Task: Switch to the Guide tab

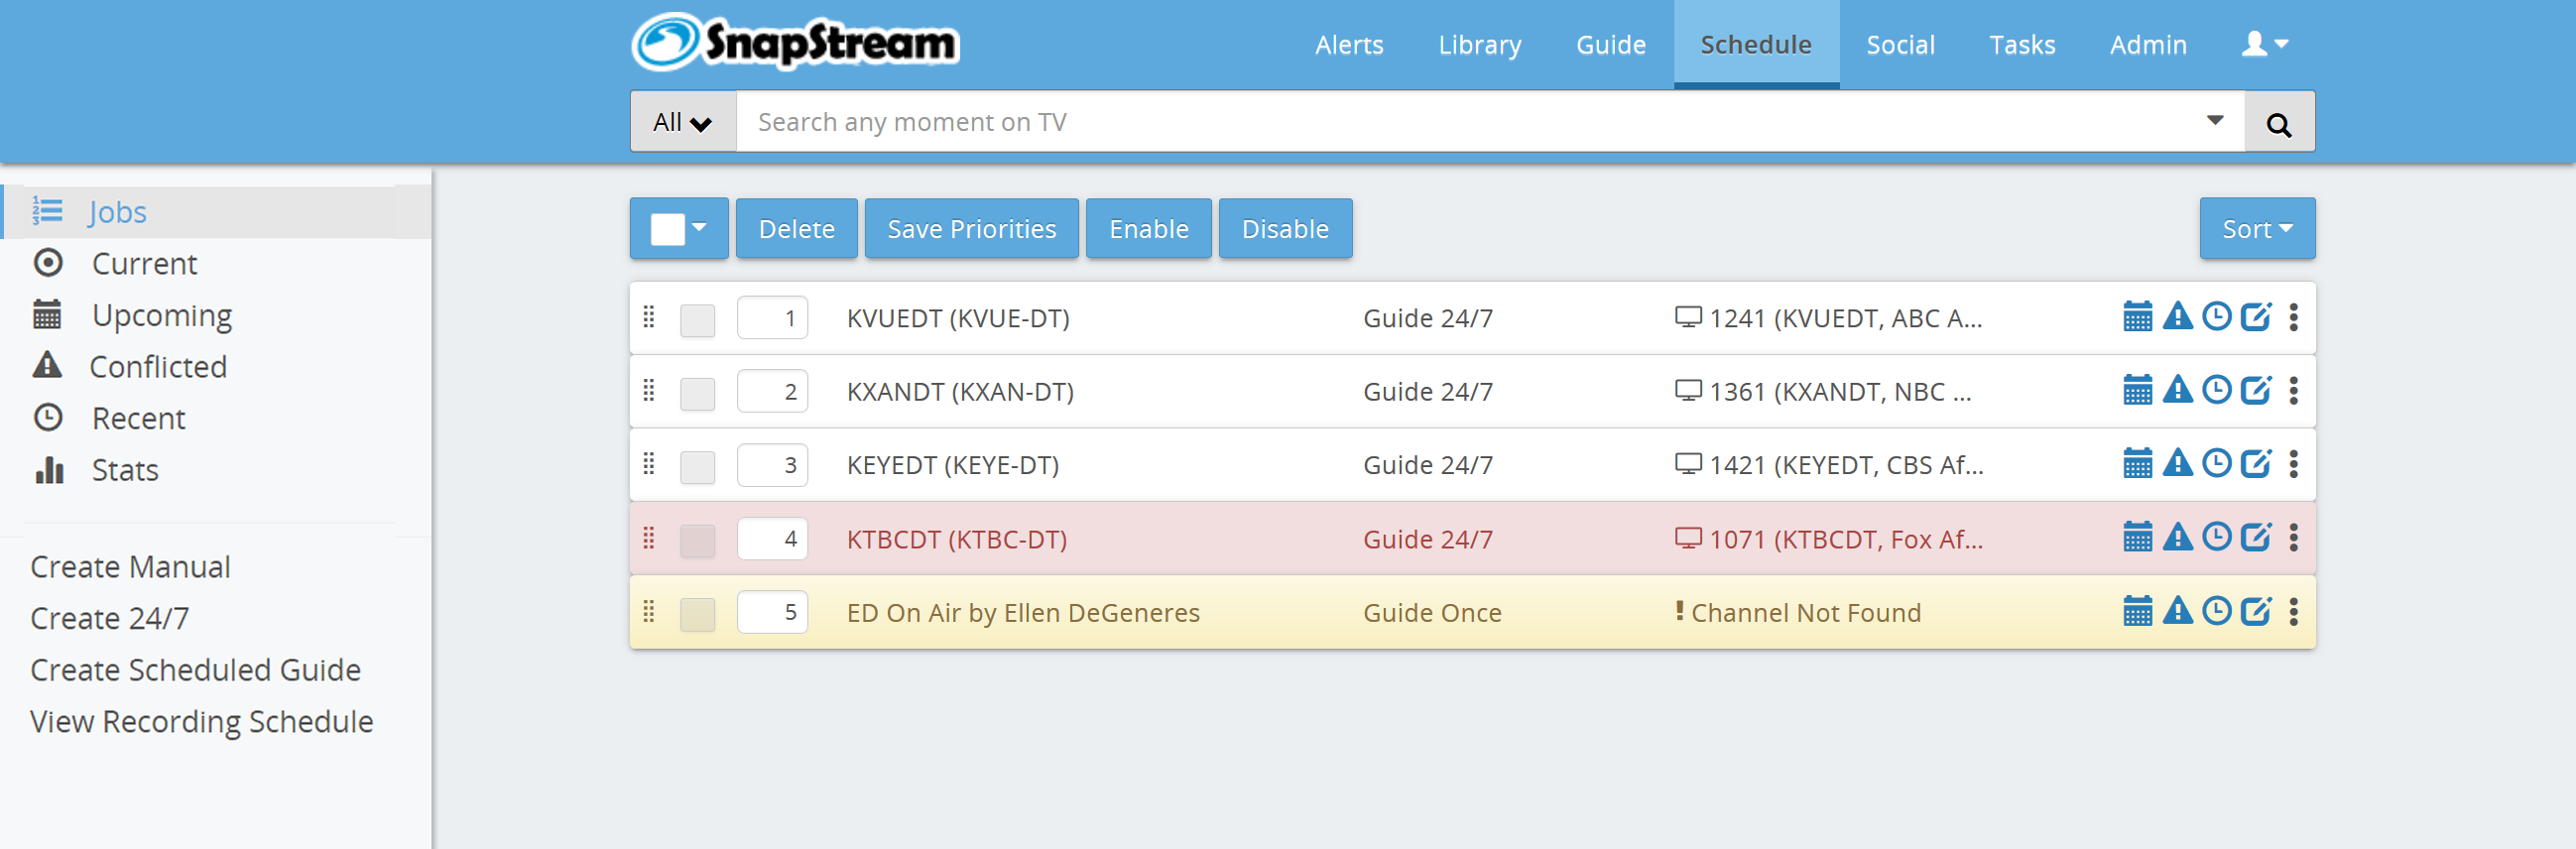Action: coord(1611,45)
